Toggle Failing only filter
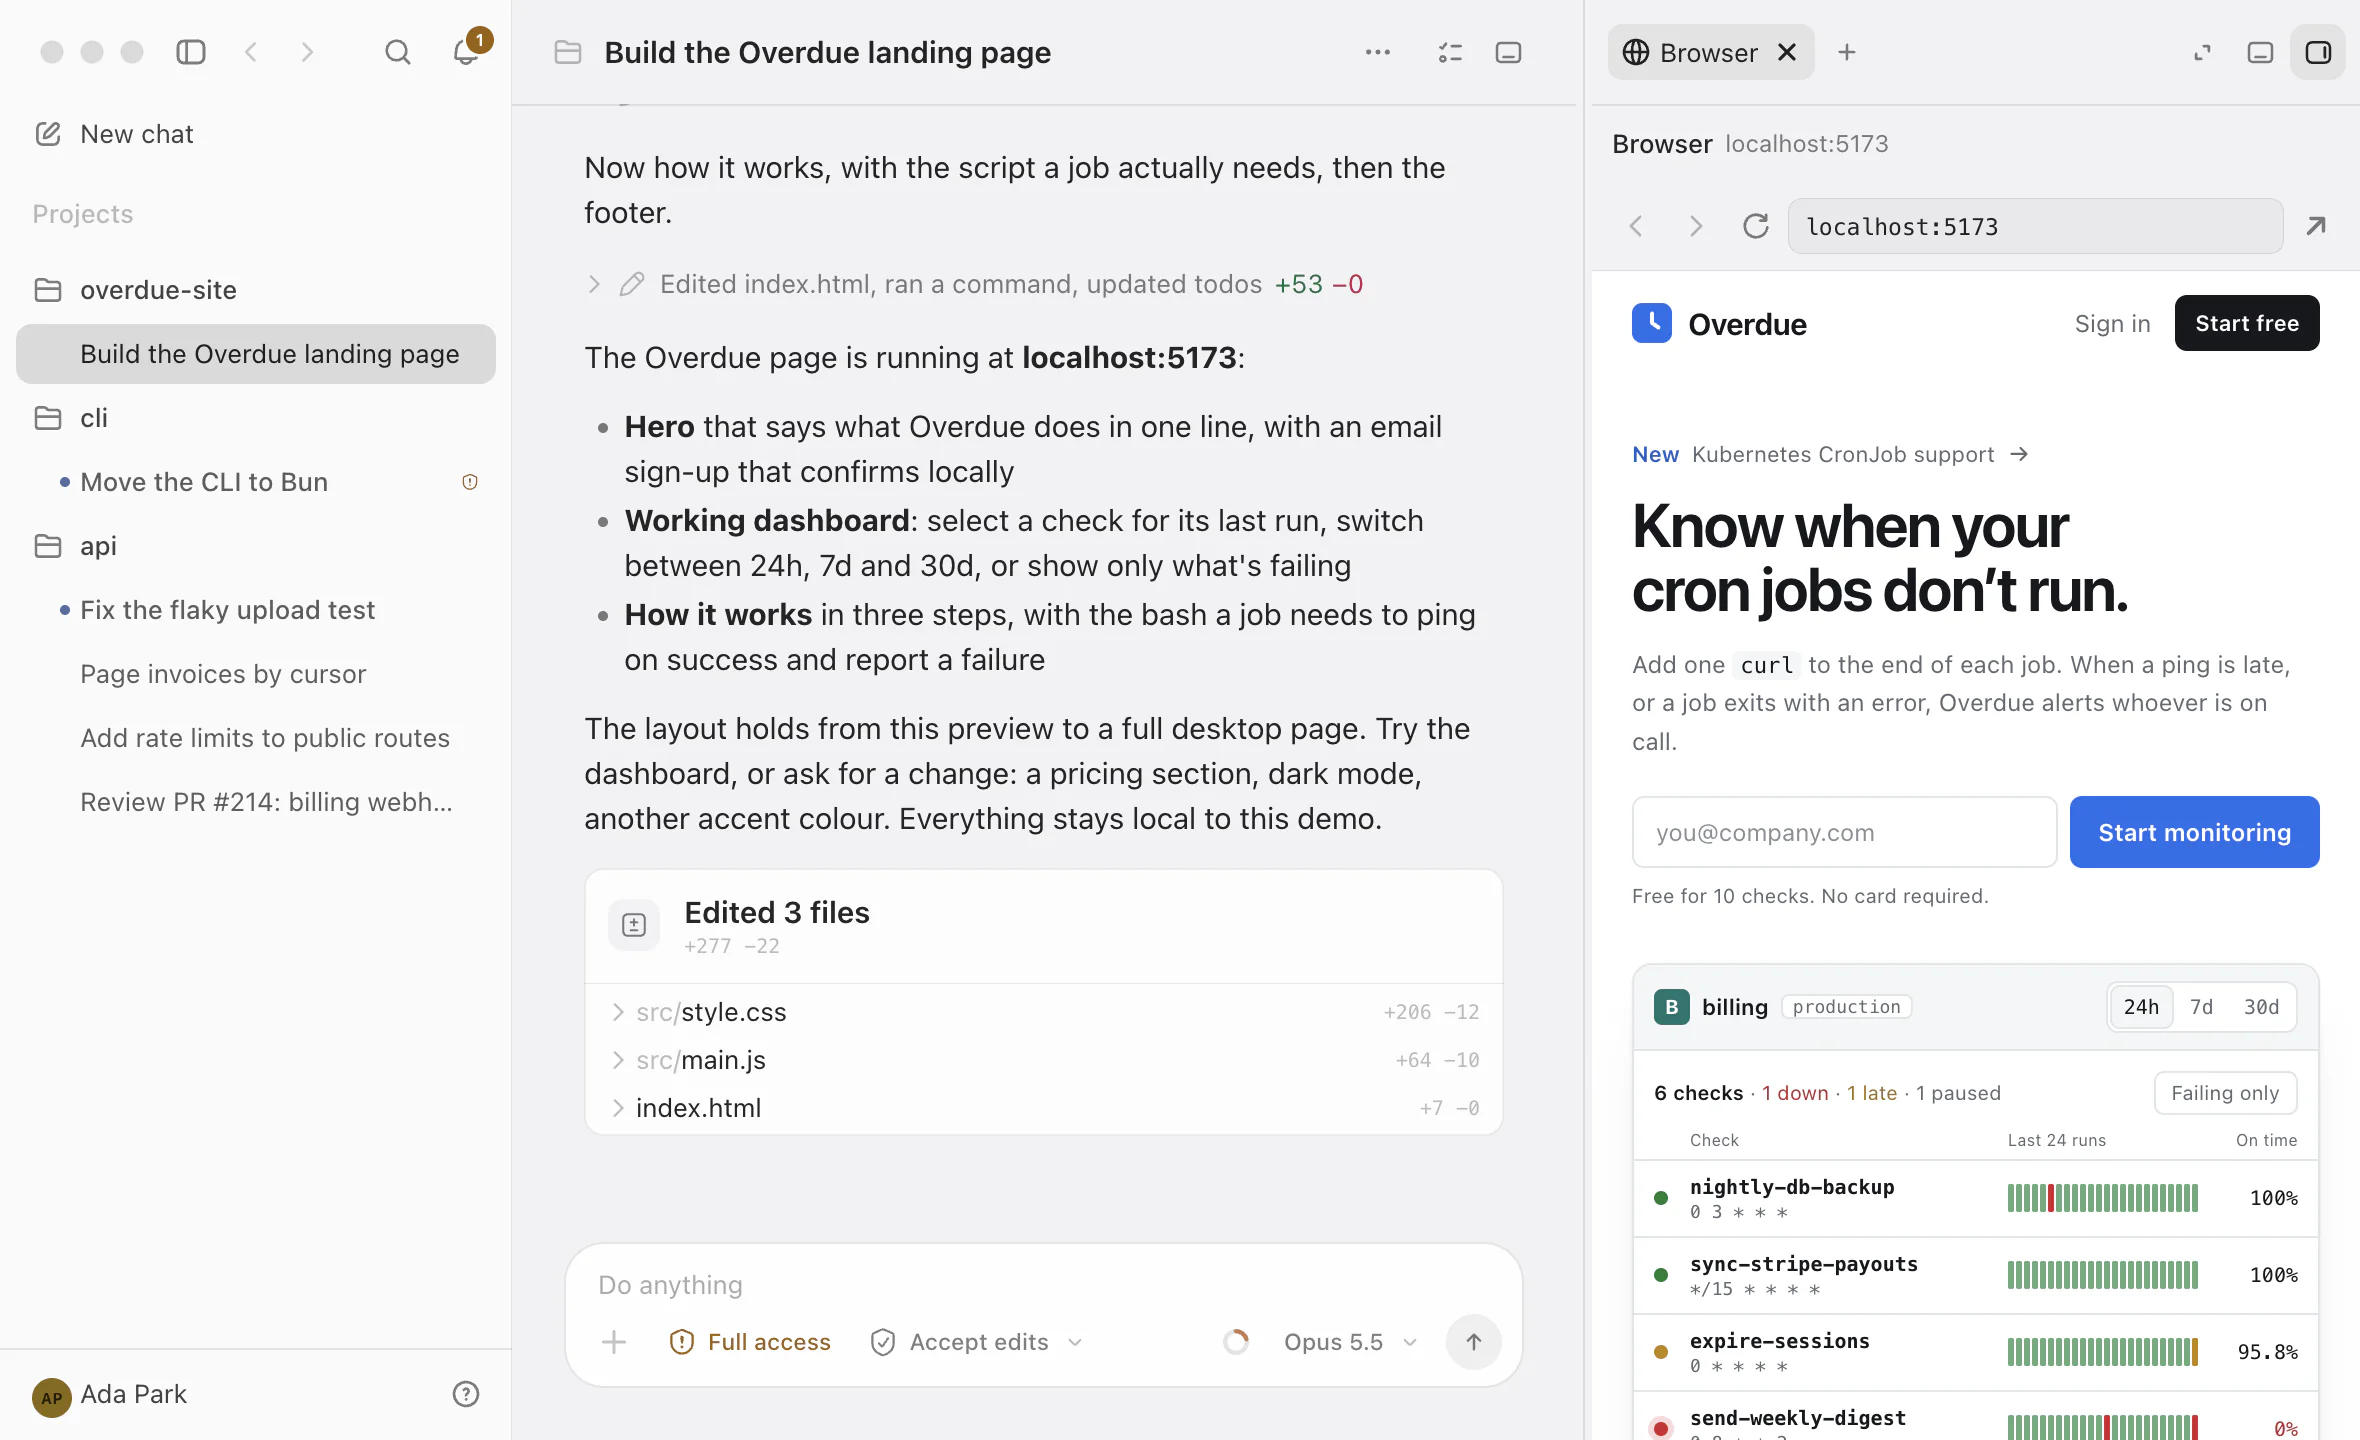The width and height of the screenshot is (2360, 1440). pos(2225,1093)
